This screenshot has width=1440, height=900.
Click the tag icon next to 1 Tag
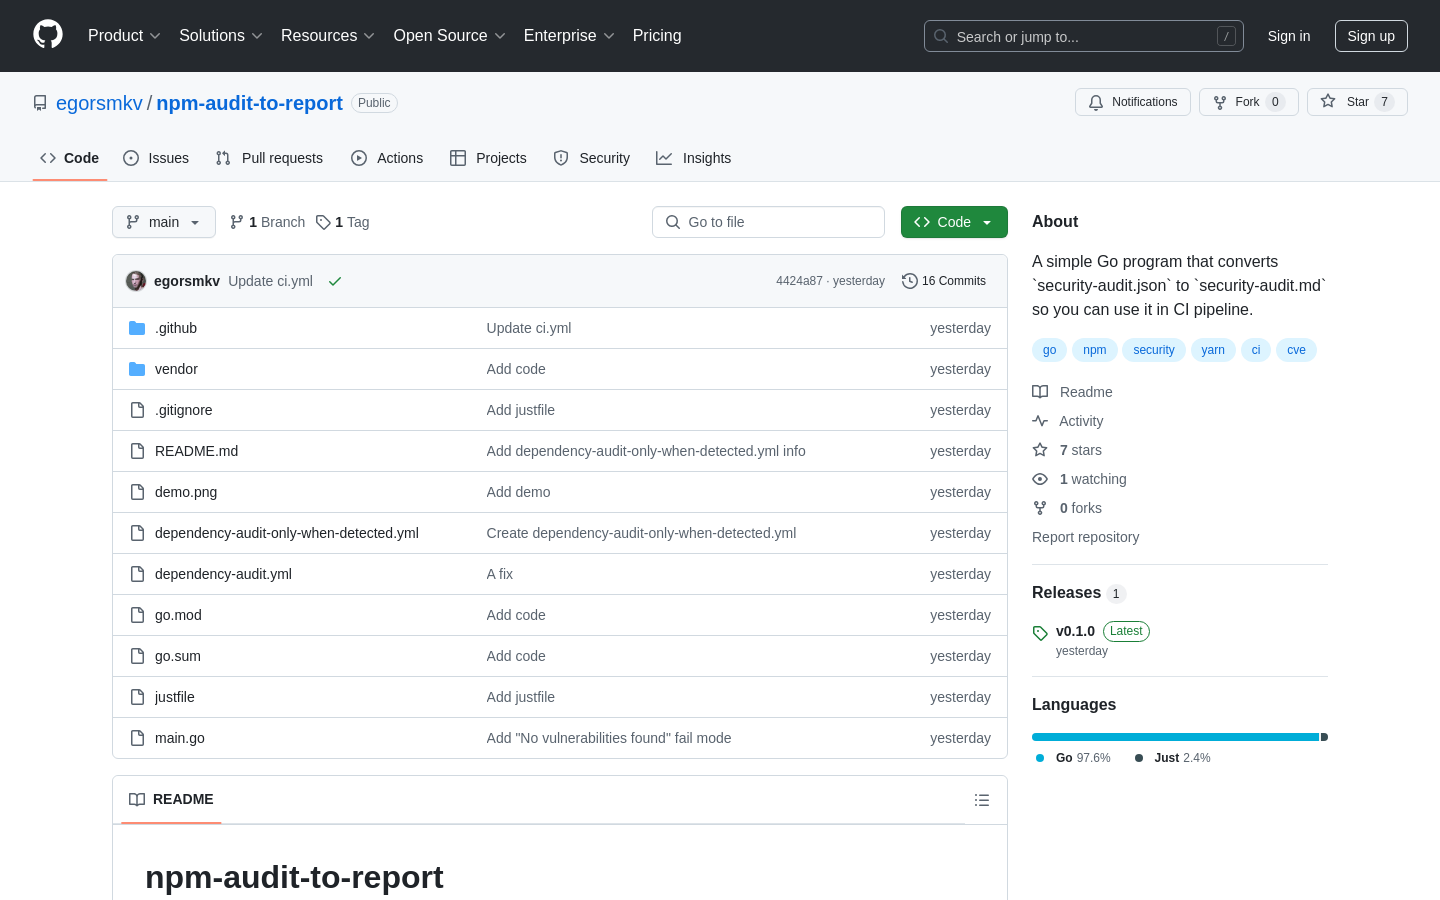[x=323, y=222]
